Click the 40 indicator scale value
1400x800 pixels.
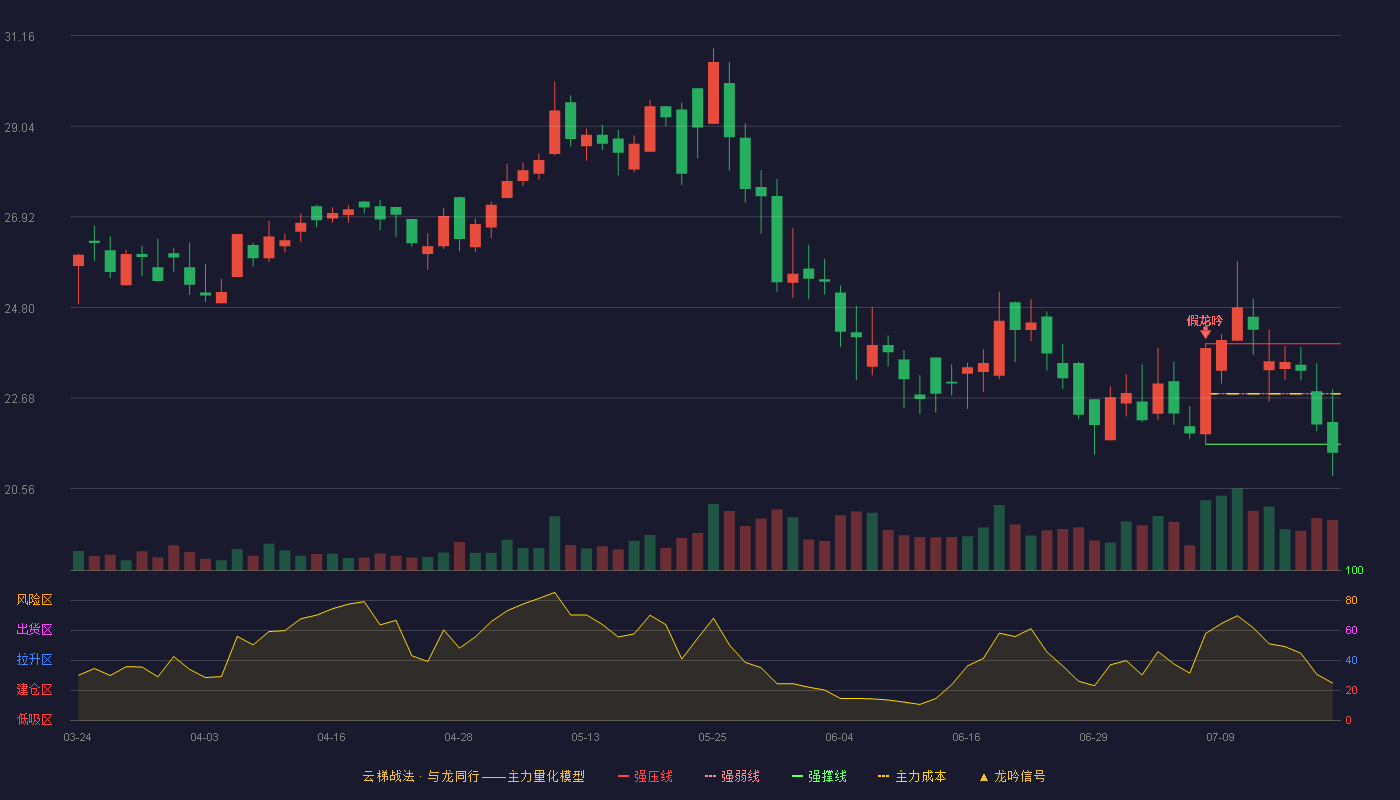pyautogui.click(x=1351, y=660)
